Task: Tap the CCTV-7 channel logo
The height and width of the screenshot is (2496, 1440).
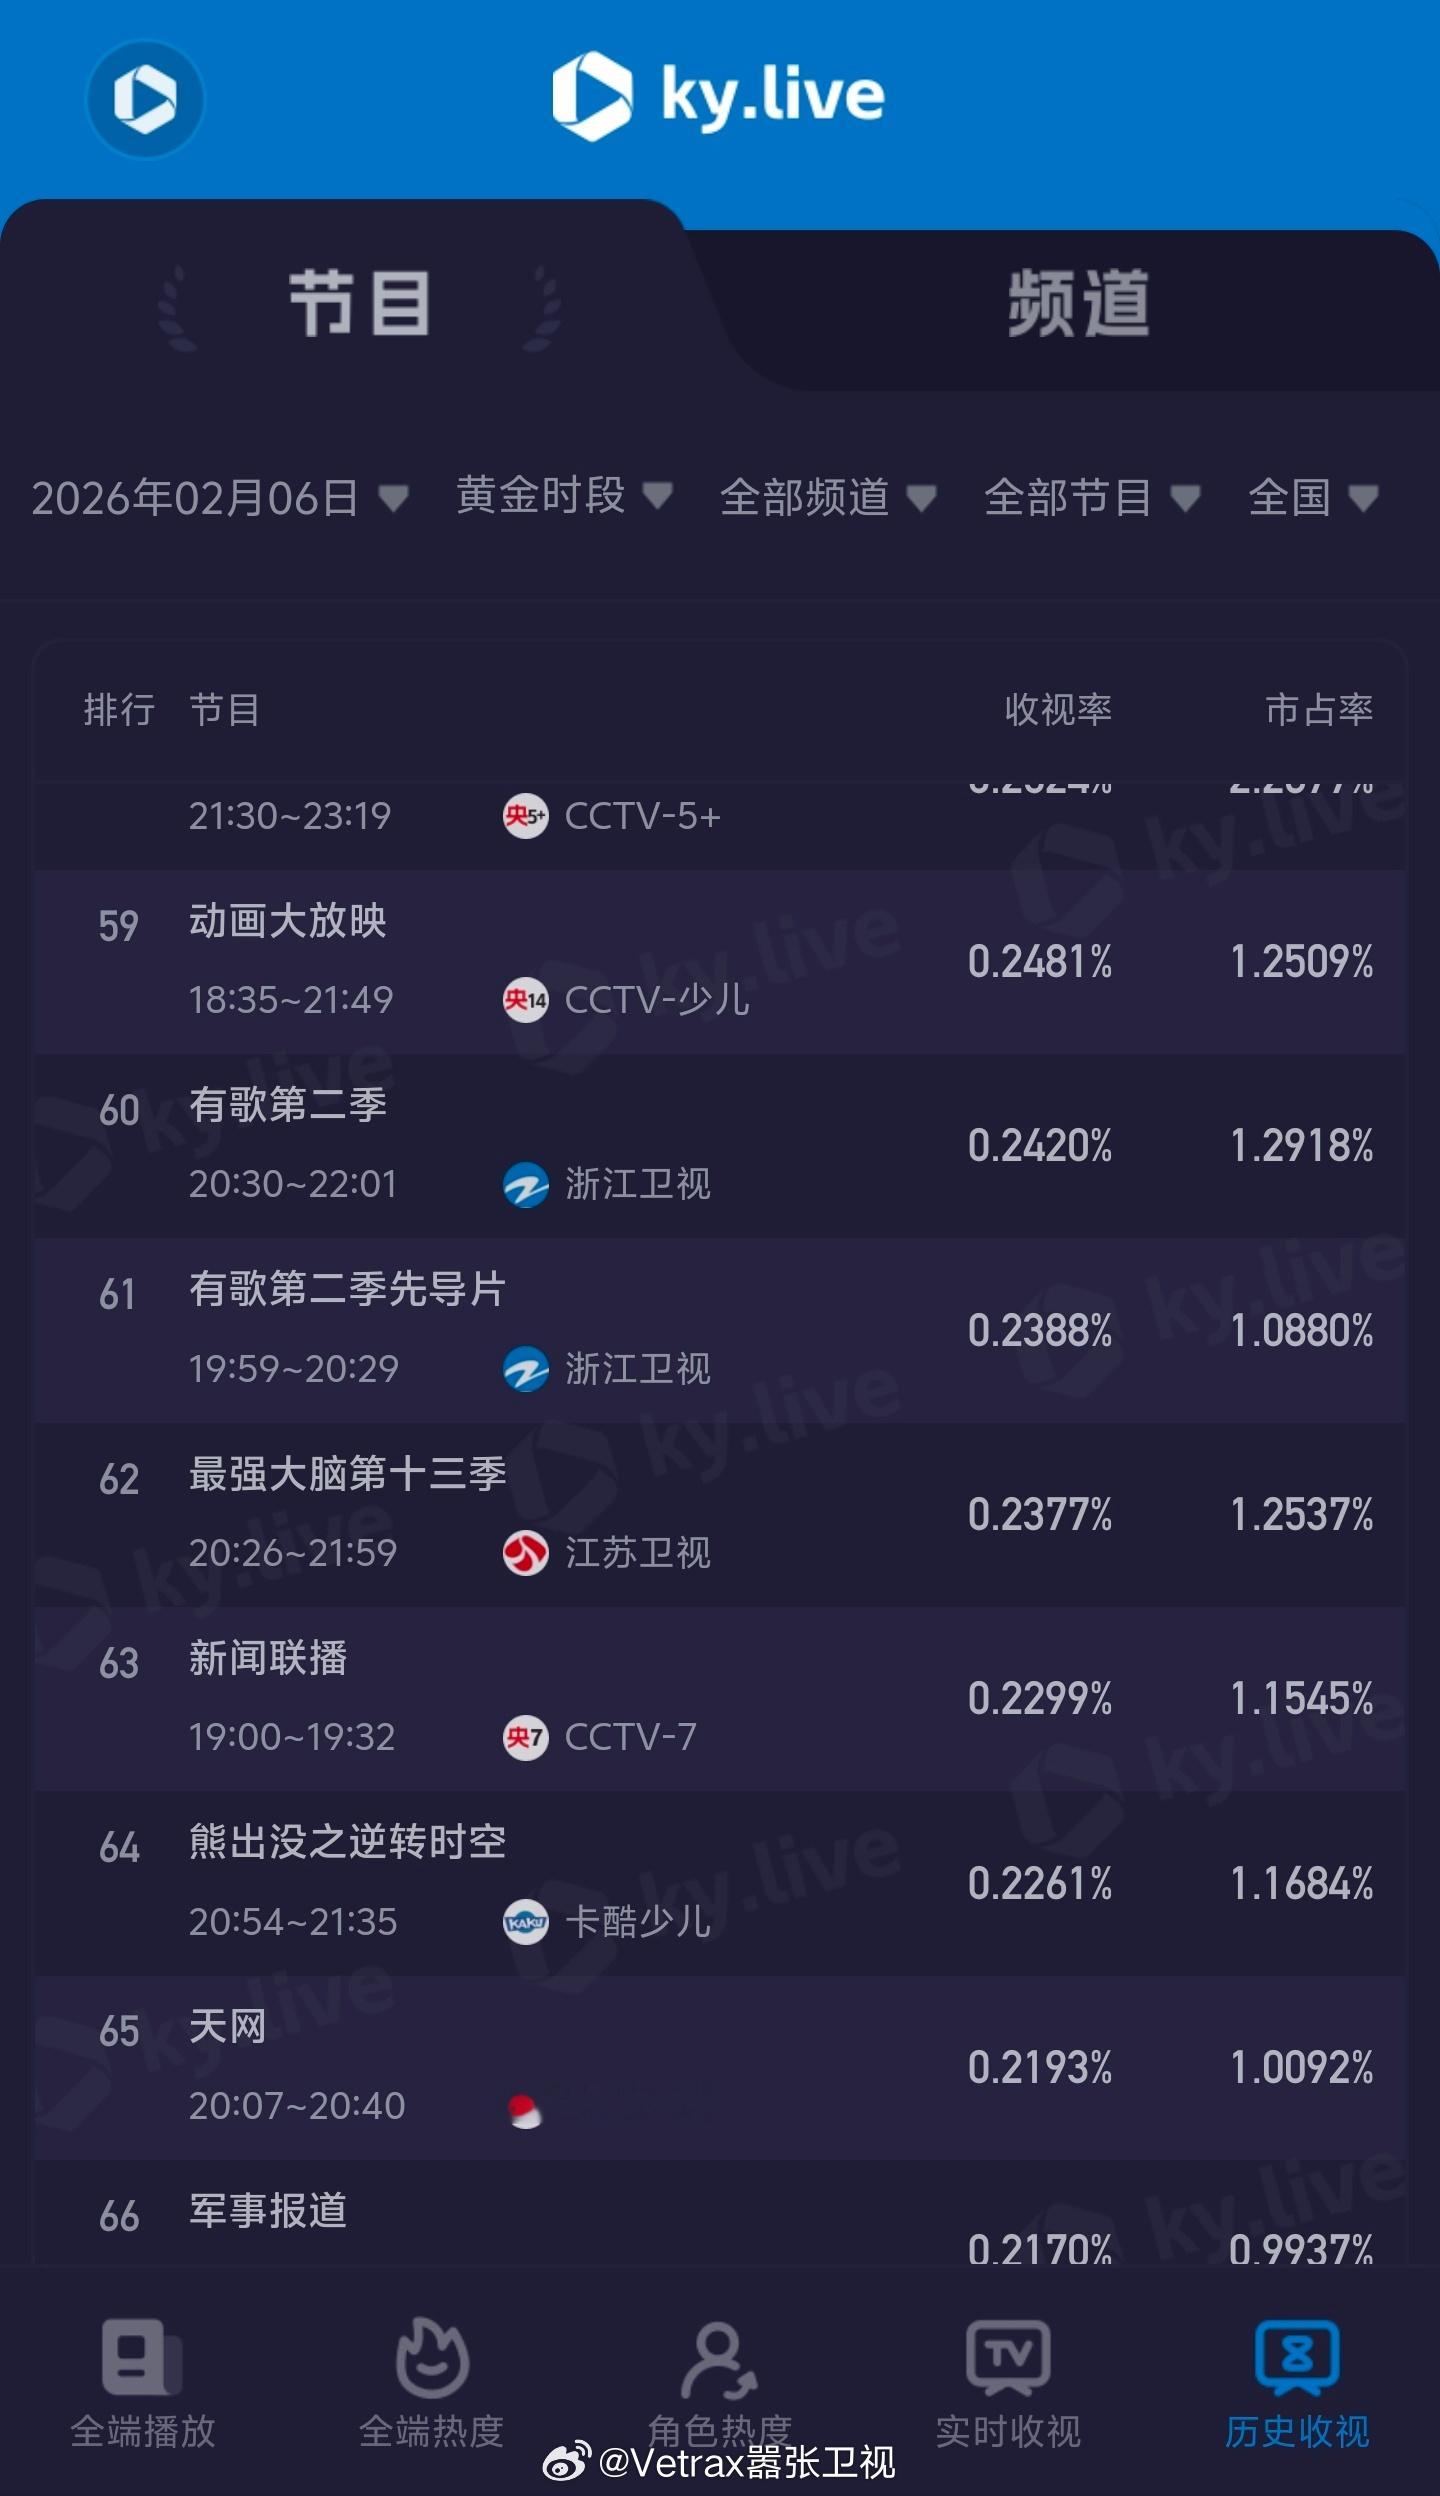Action: 525,1737
